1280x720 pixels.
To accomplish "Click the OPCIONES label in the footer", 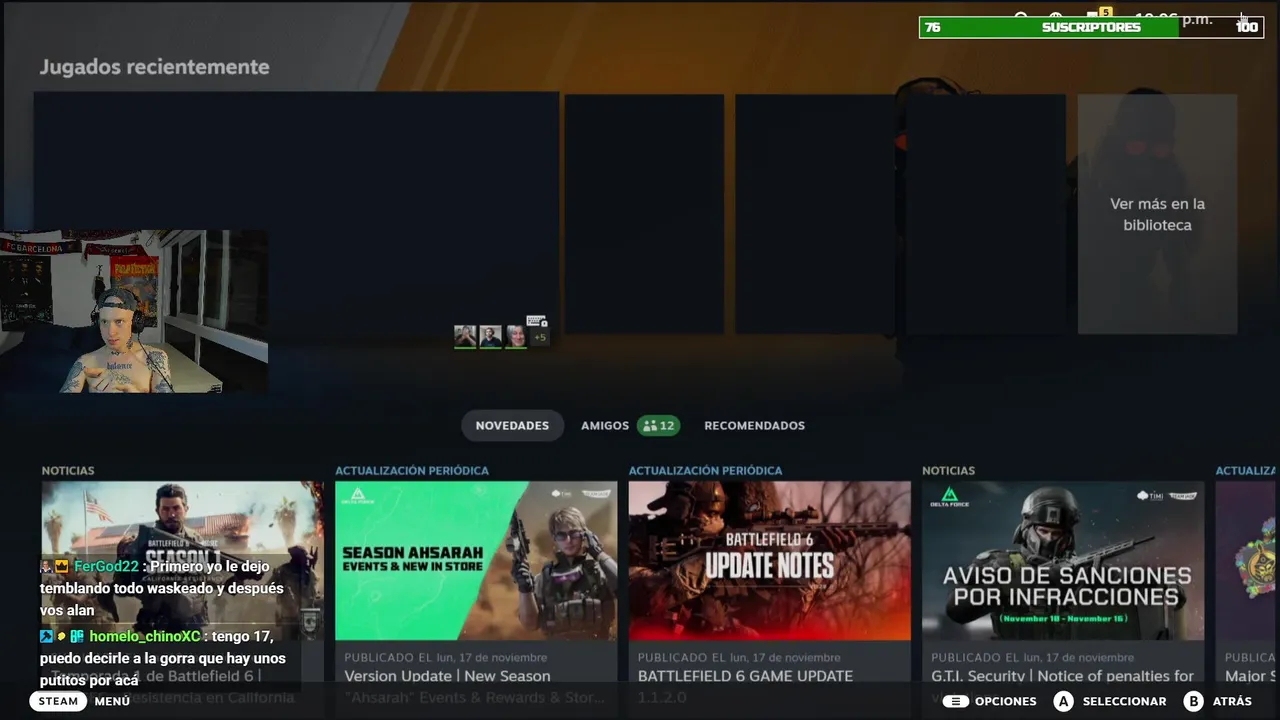I will pyautogui.click(x=1005, y=701).
